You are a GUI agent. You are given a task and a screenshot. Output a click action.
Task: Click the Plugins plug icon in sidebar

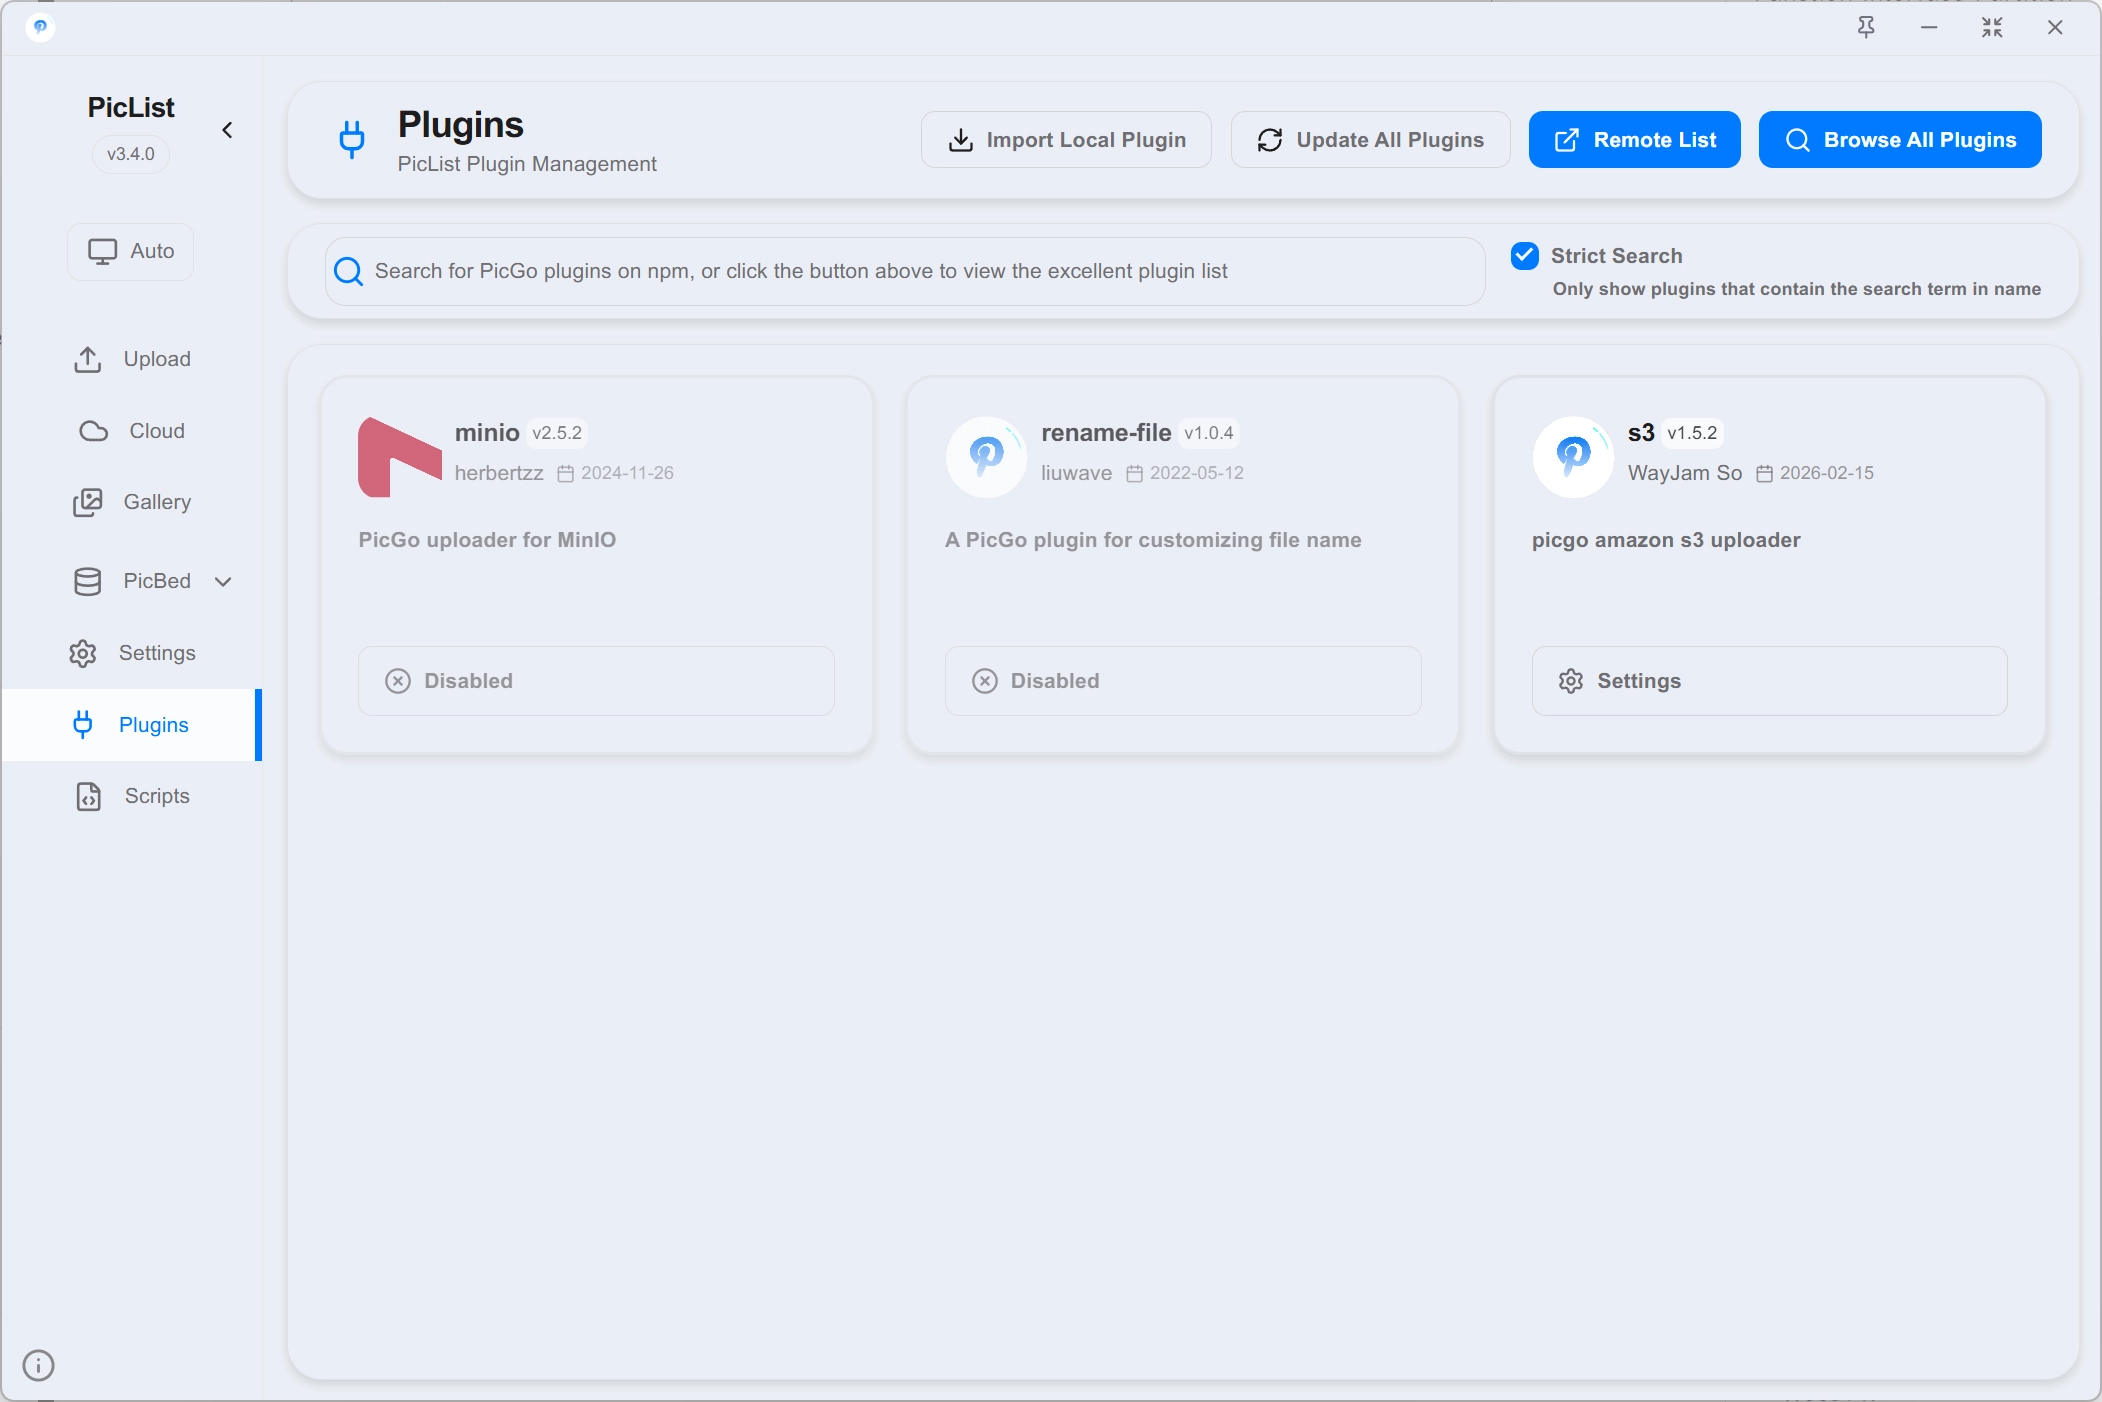pyautogui.click(x=83, y=725)
